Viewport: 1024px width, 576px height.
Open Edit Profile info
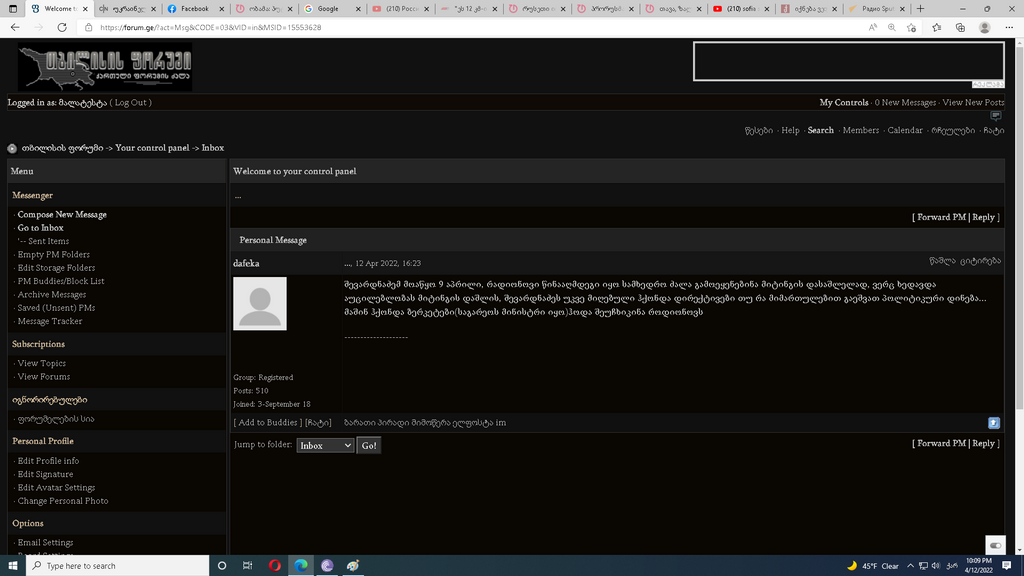pyautogui.click(x=48, y=461)
